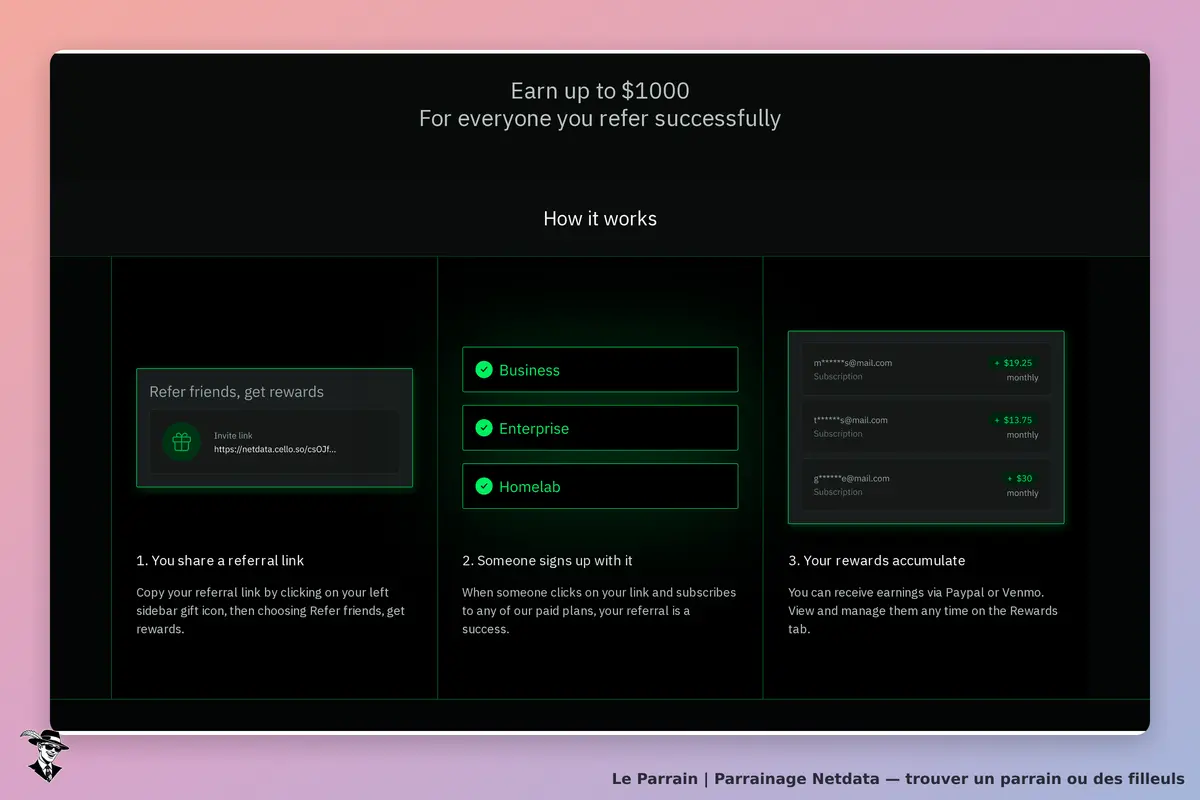
Task: Click the gift icon beside Invite link
Action: tap(181, 442)
